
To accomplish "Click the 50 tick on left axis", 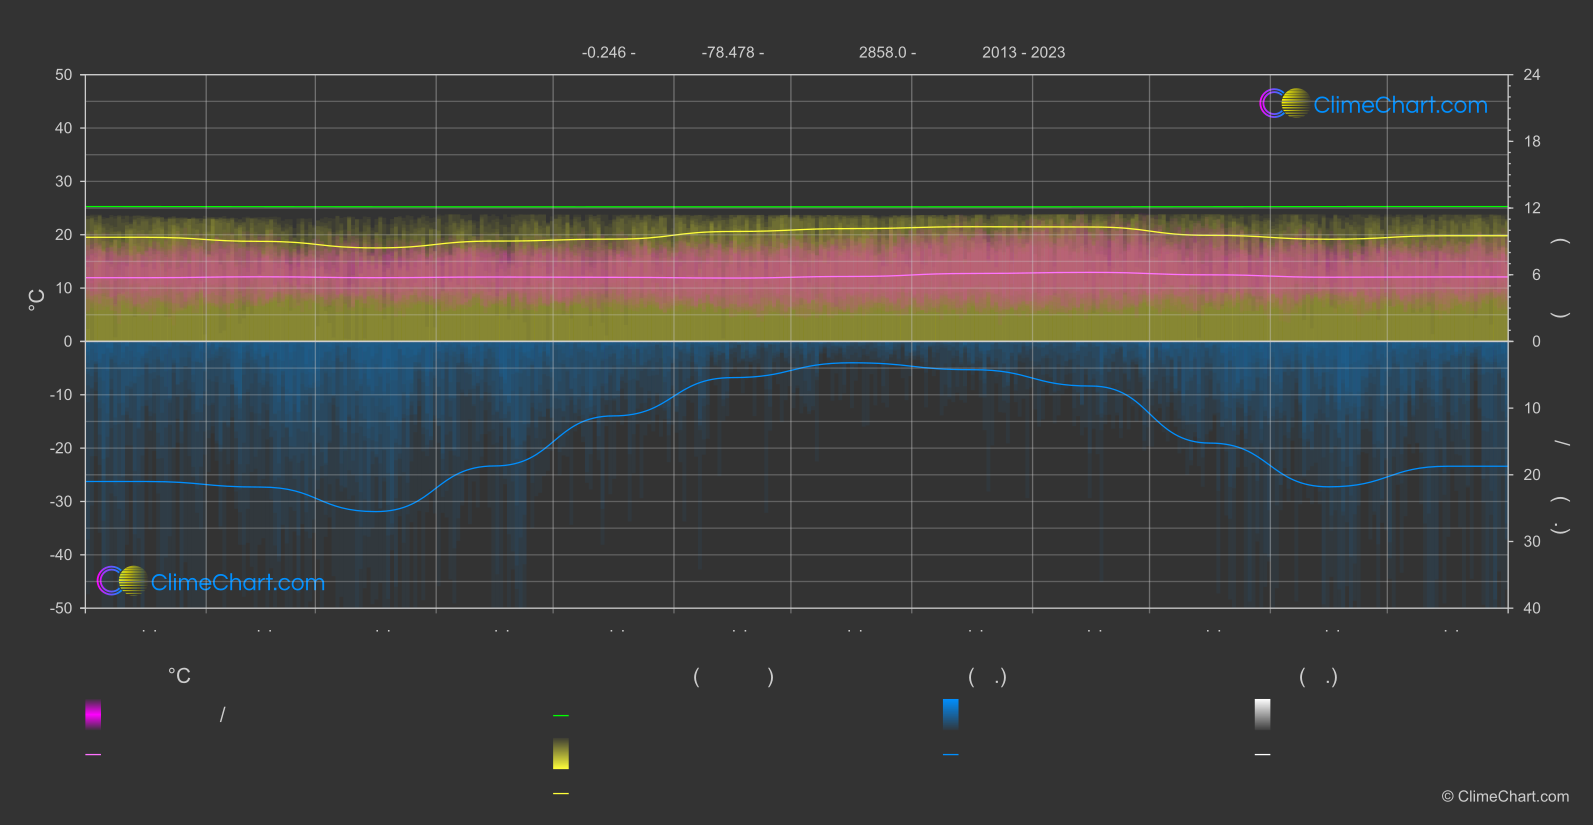I will tap(64, 75).
